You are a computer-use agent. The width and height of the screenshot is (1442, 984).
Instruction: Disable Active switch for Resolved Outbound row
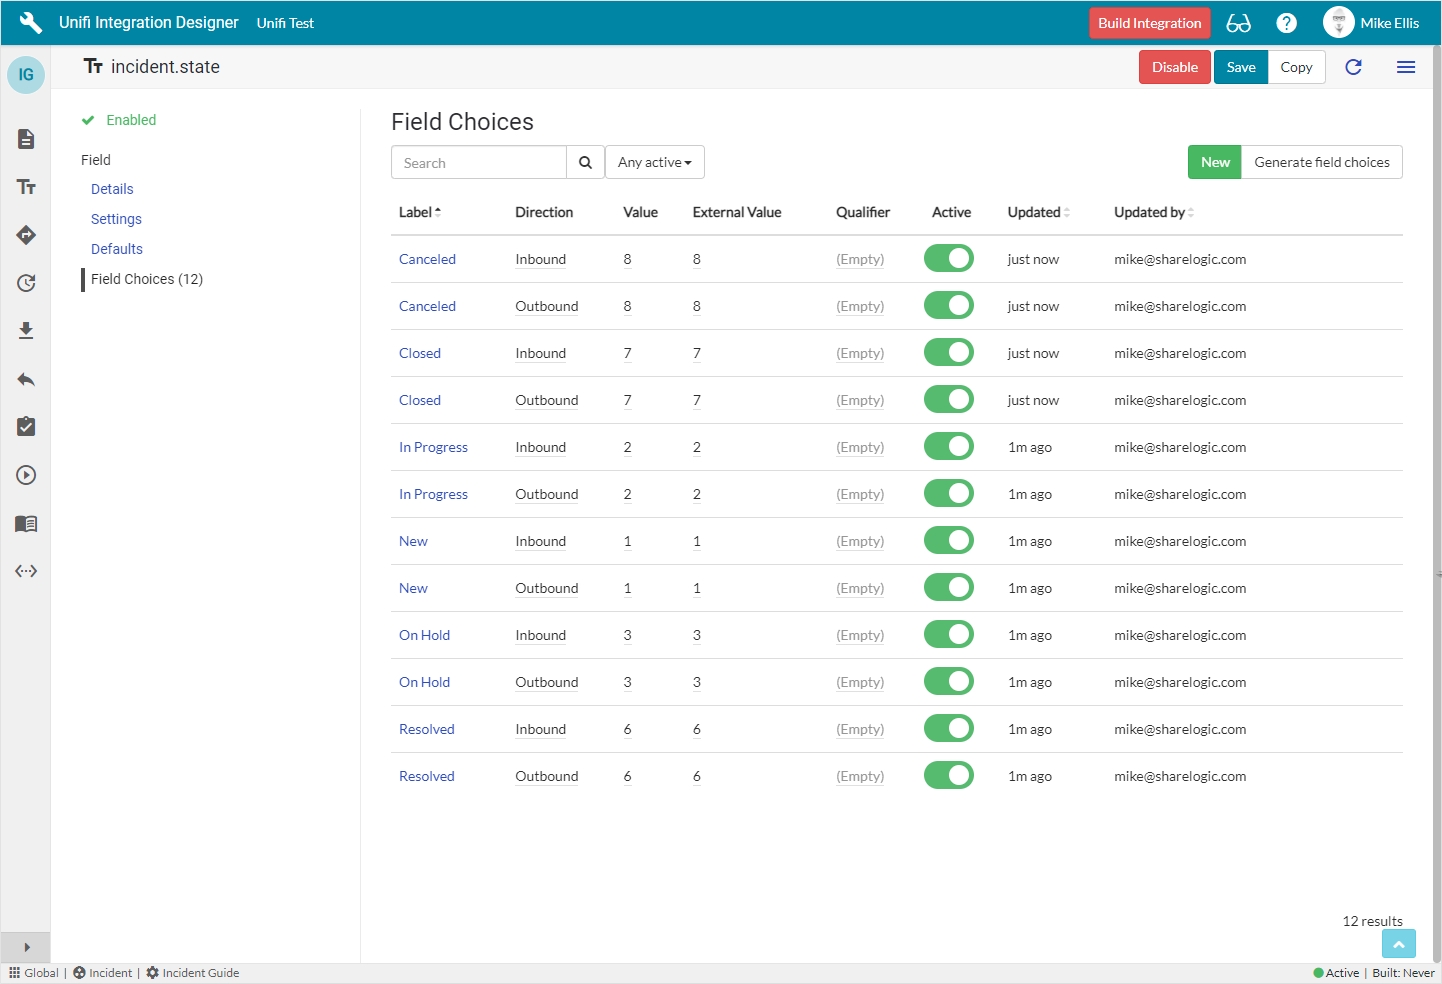pos(948,775)
